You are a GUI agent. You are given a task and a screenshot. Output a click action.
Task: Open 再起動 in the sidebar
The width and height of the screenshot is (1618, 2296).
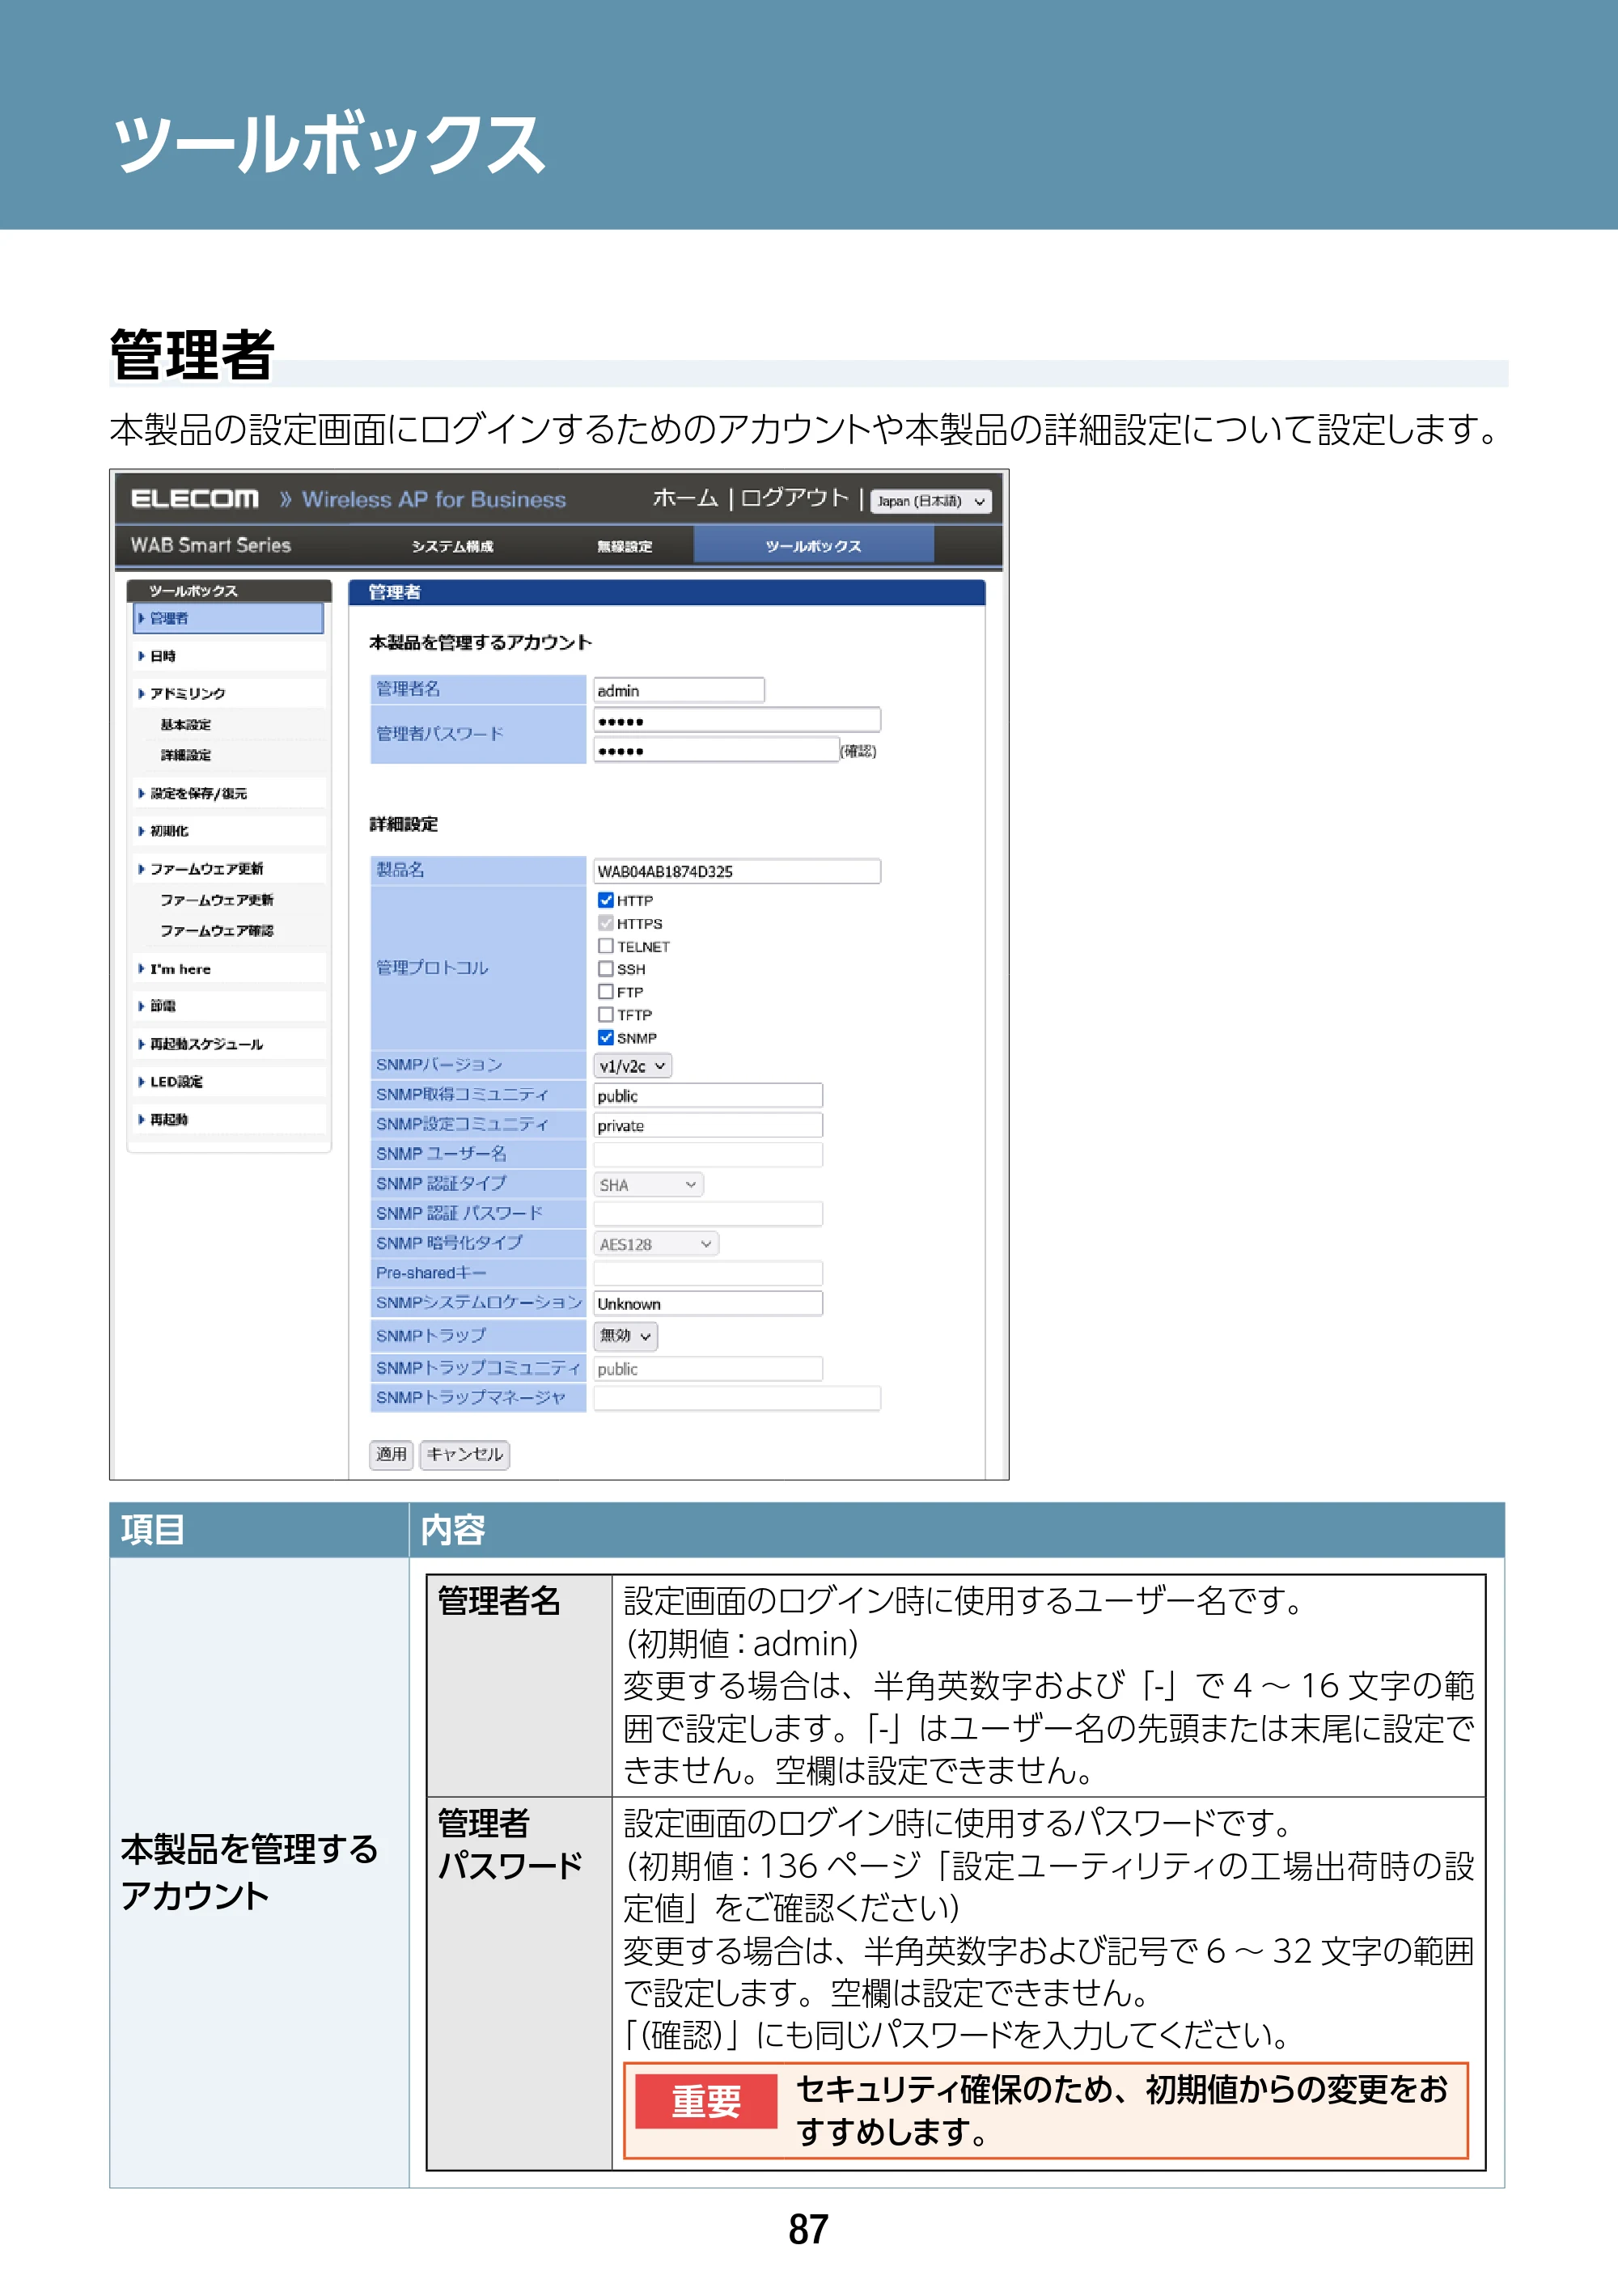(x=228, y=1119)
